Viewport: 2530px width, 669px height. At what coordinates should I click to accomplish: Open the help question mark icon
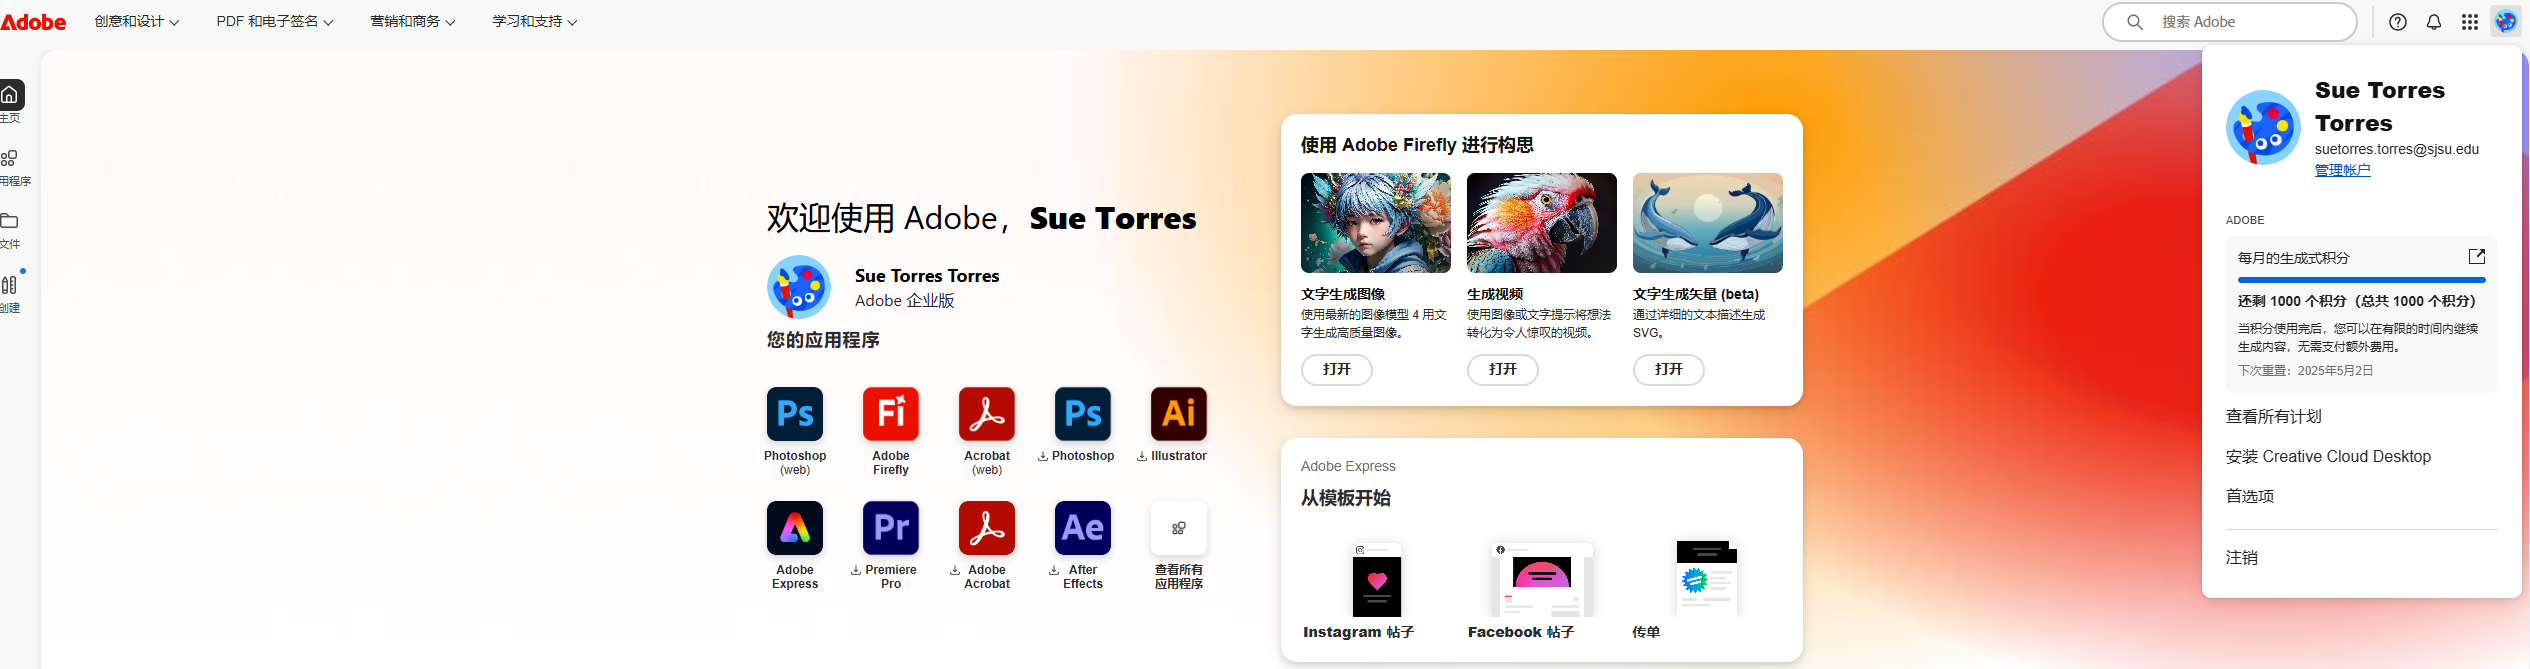(x=2398, y=22)
